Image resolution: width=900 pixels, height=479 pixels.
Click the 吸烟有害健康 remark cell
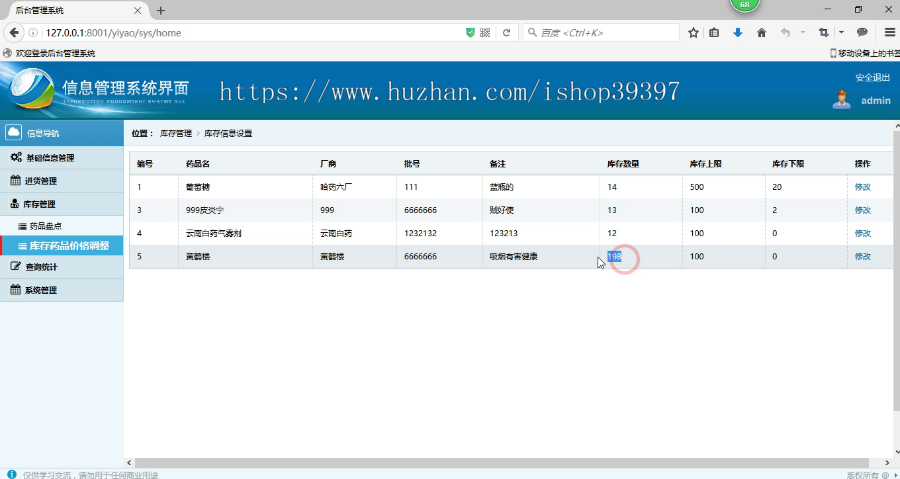514,256
